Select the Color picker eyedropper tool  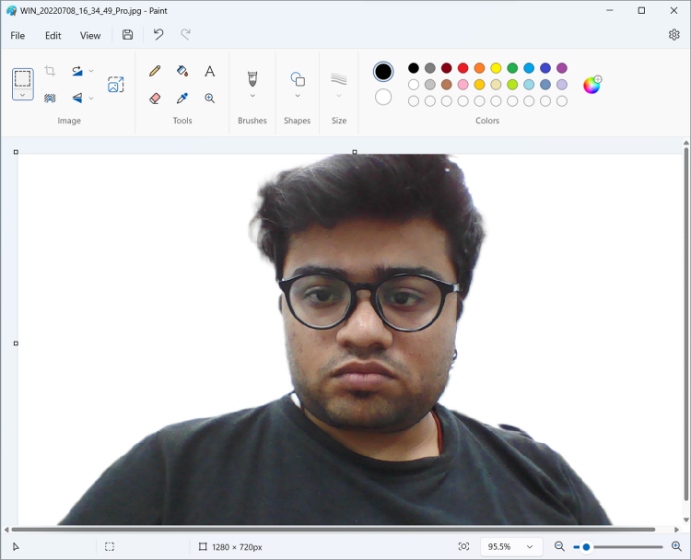(x=182, y=98)
